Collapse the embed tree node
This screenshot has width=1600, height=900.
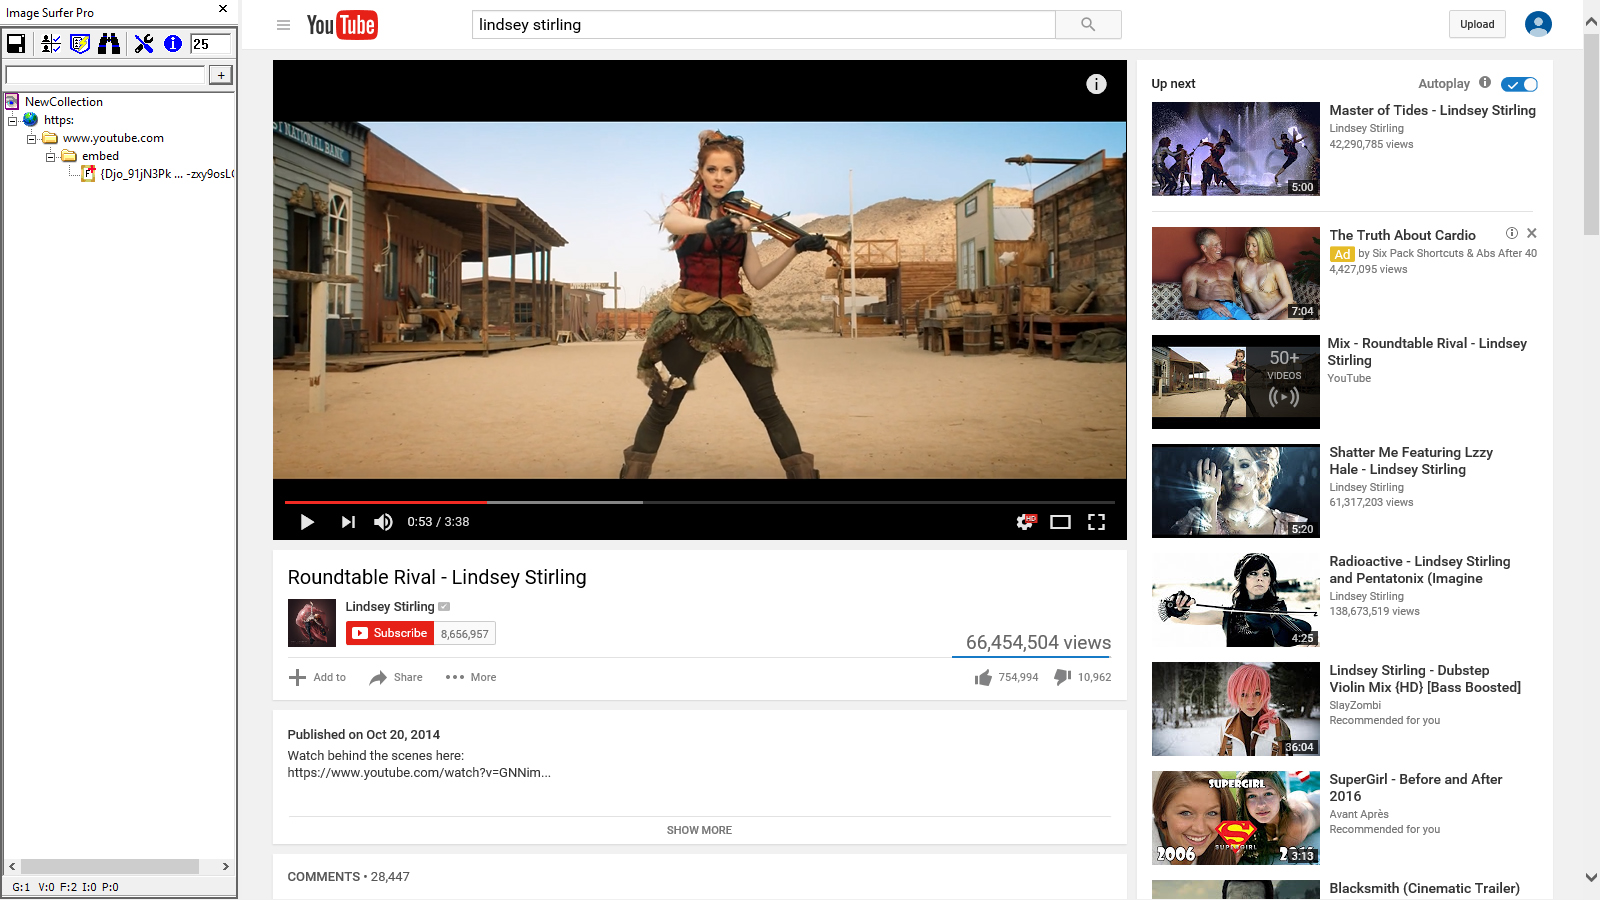(x=51, y=156)
